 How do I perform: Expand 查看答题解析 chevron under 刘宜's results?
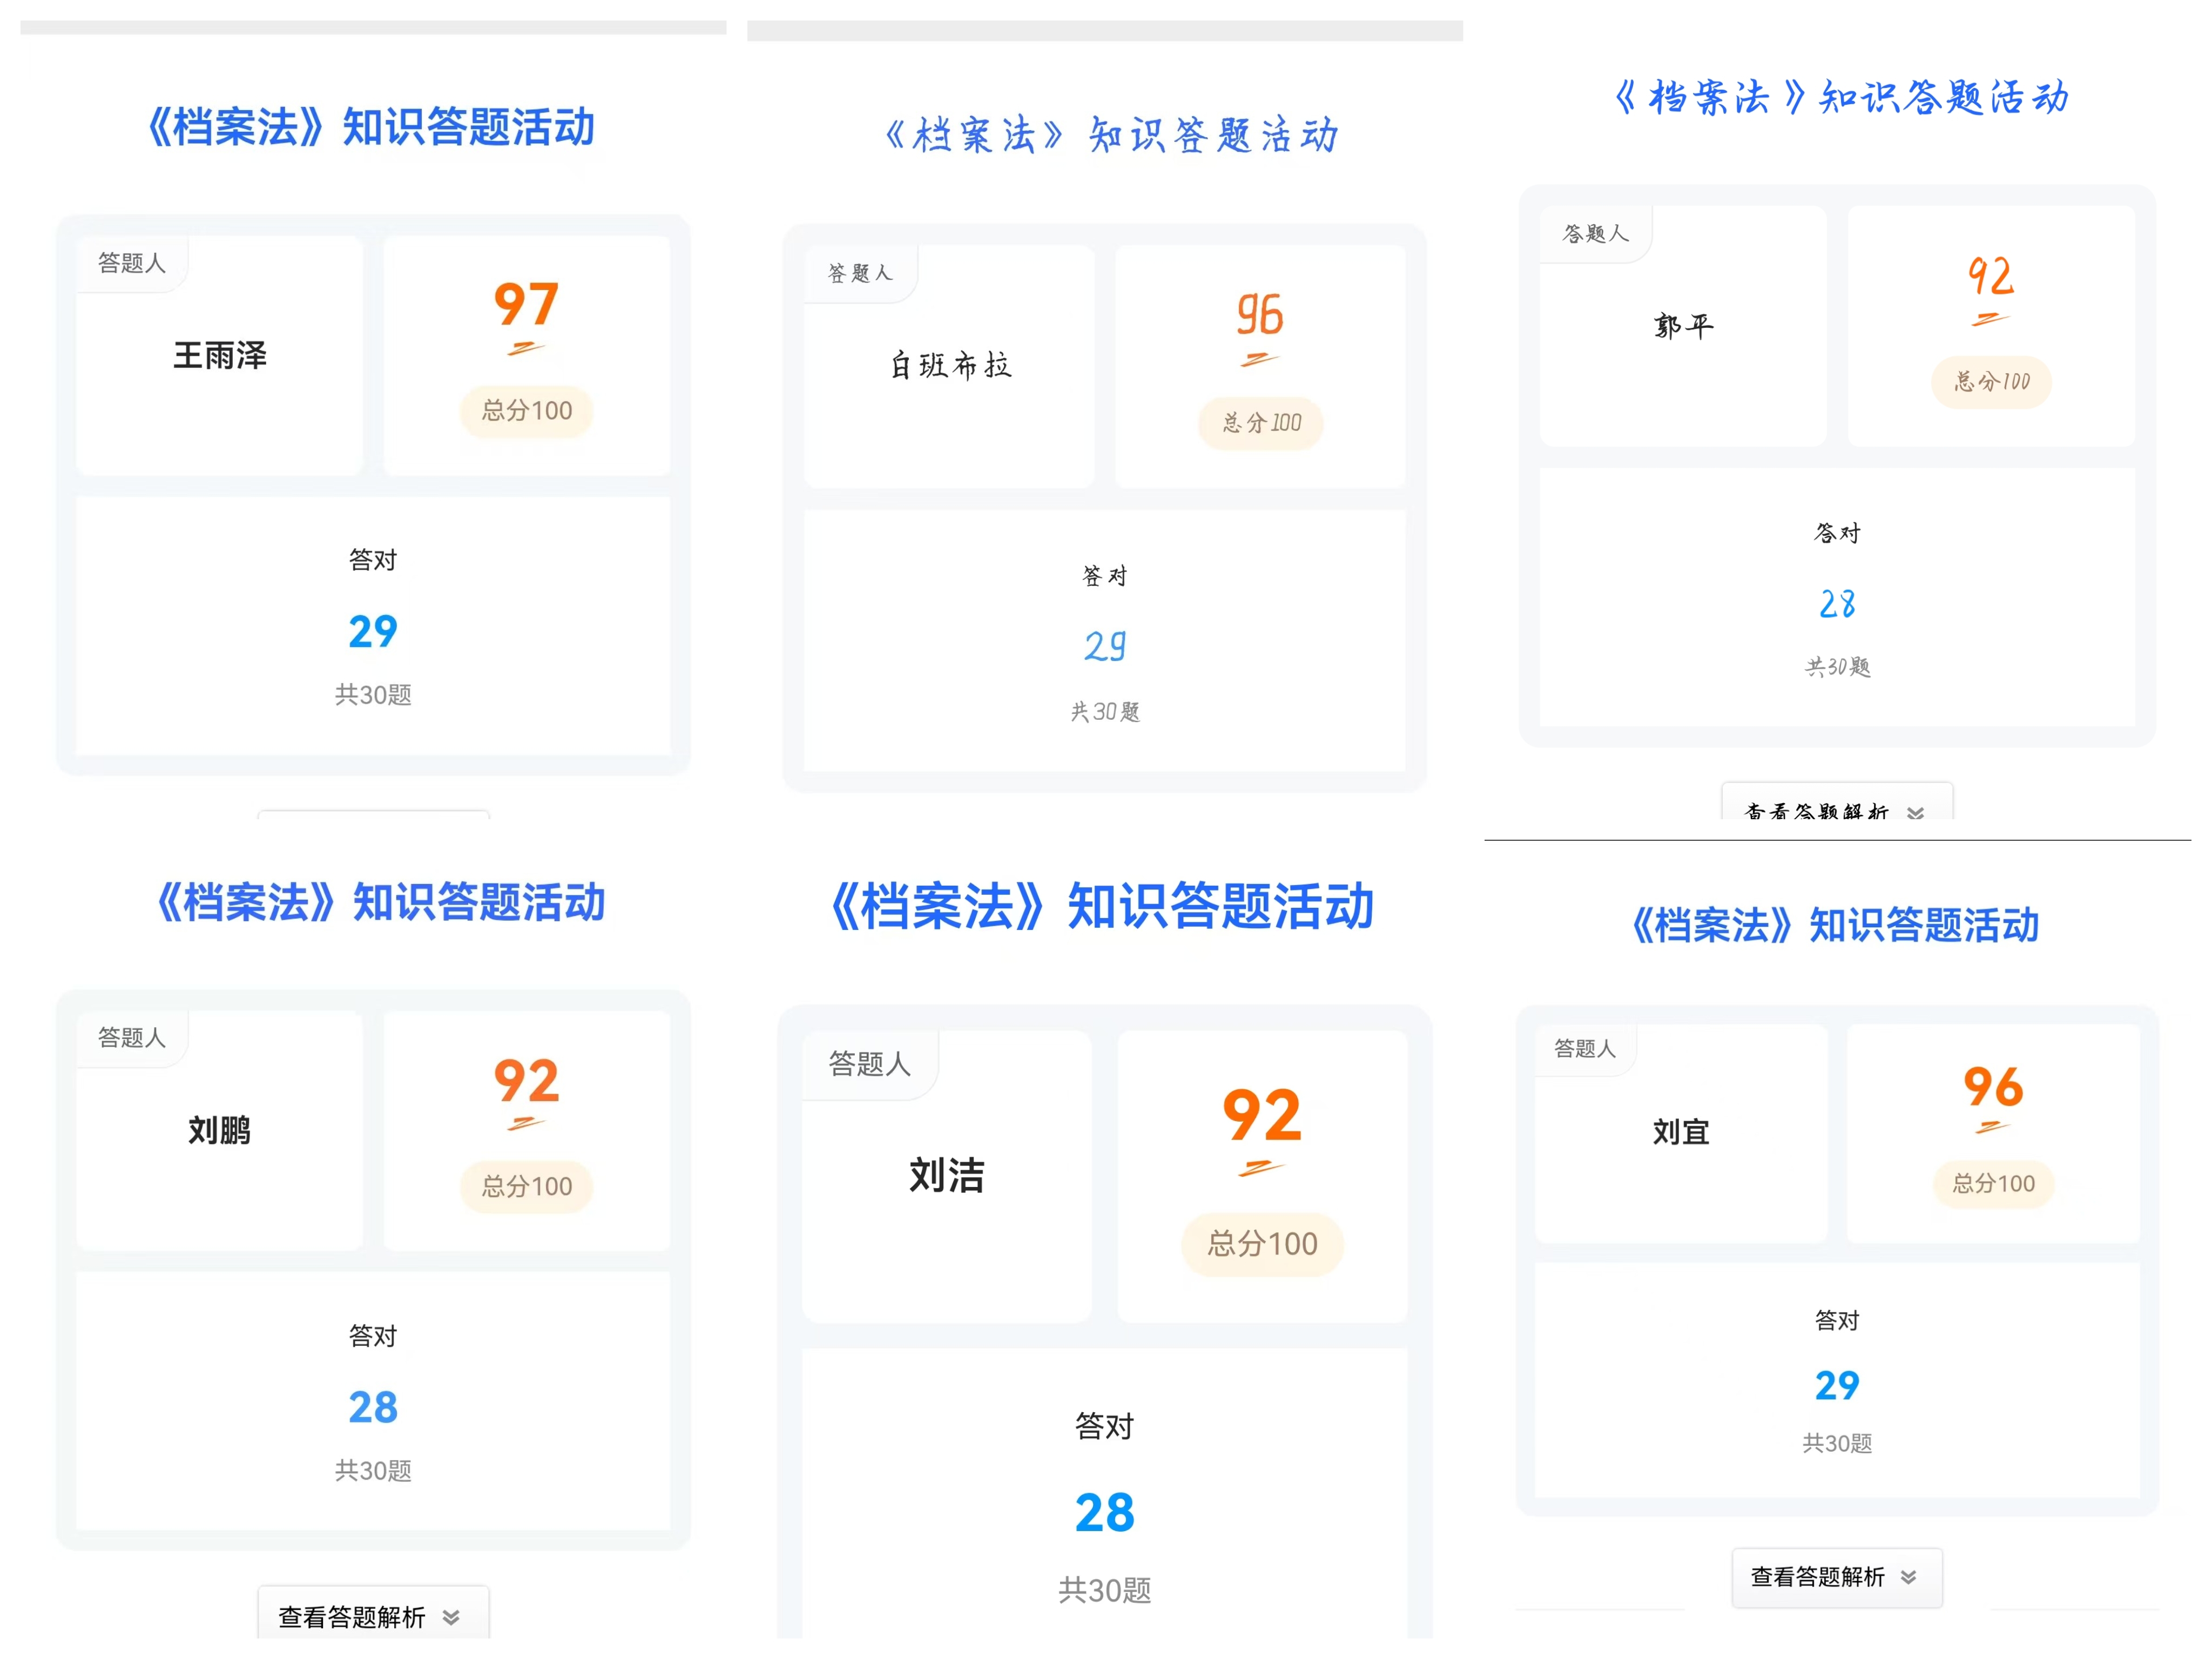[1909, 1577]
